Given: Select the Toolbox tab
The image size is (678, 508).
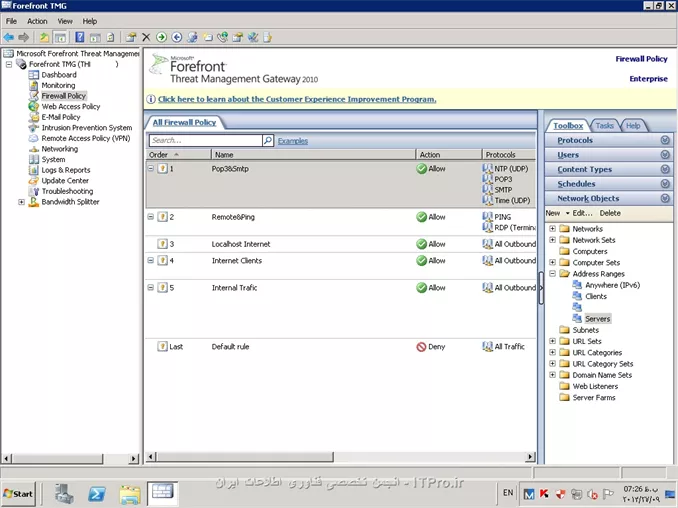Looking at the screenshot, I should (568, 126).
